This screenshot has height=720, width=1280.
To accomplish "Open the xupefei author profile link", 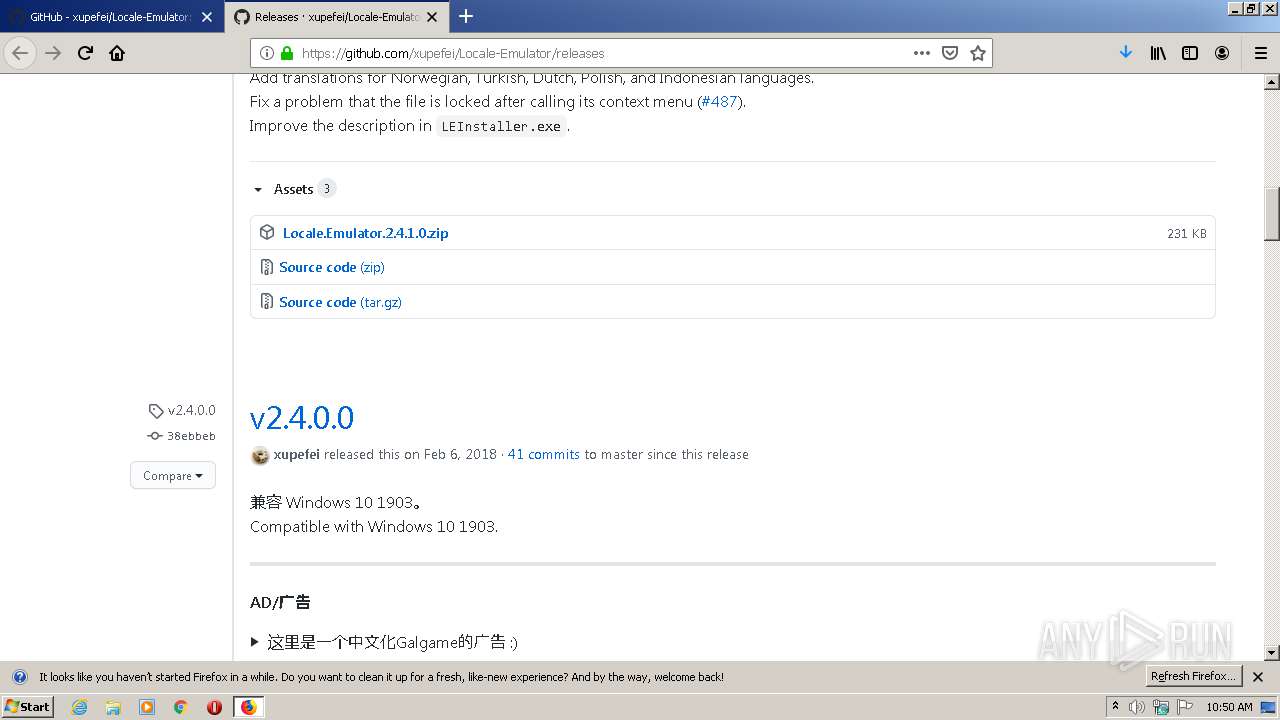I will (296, 454).
